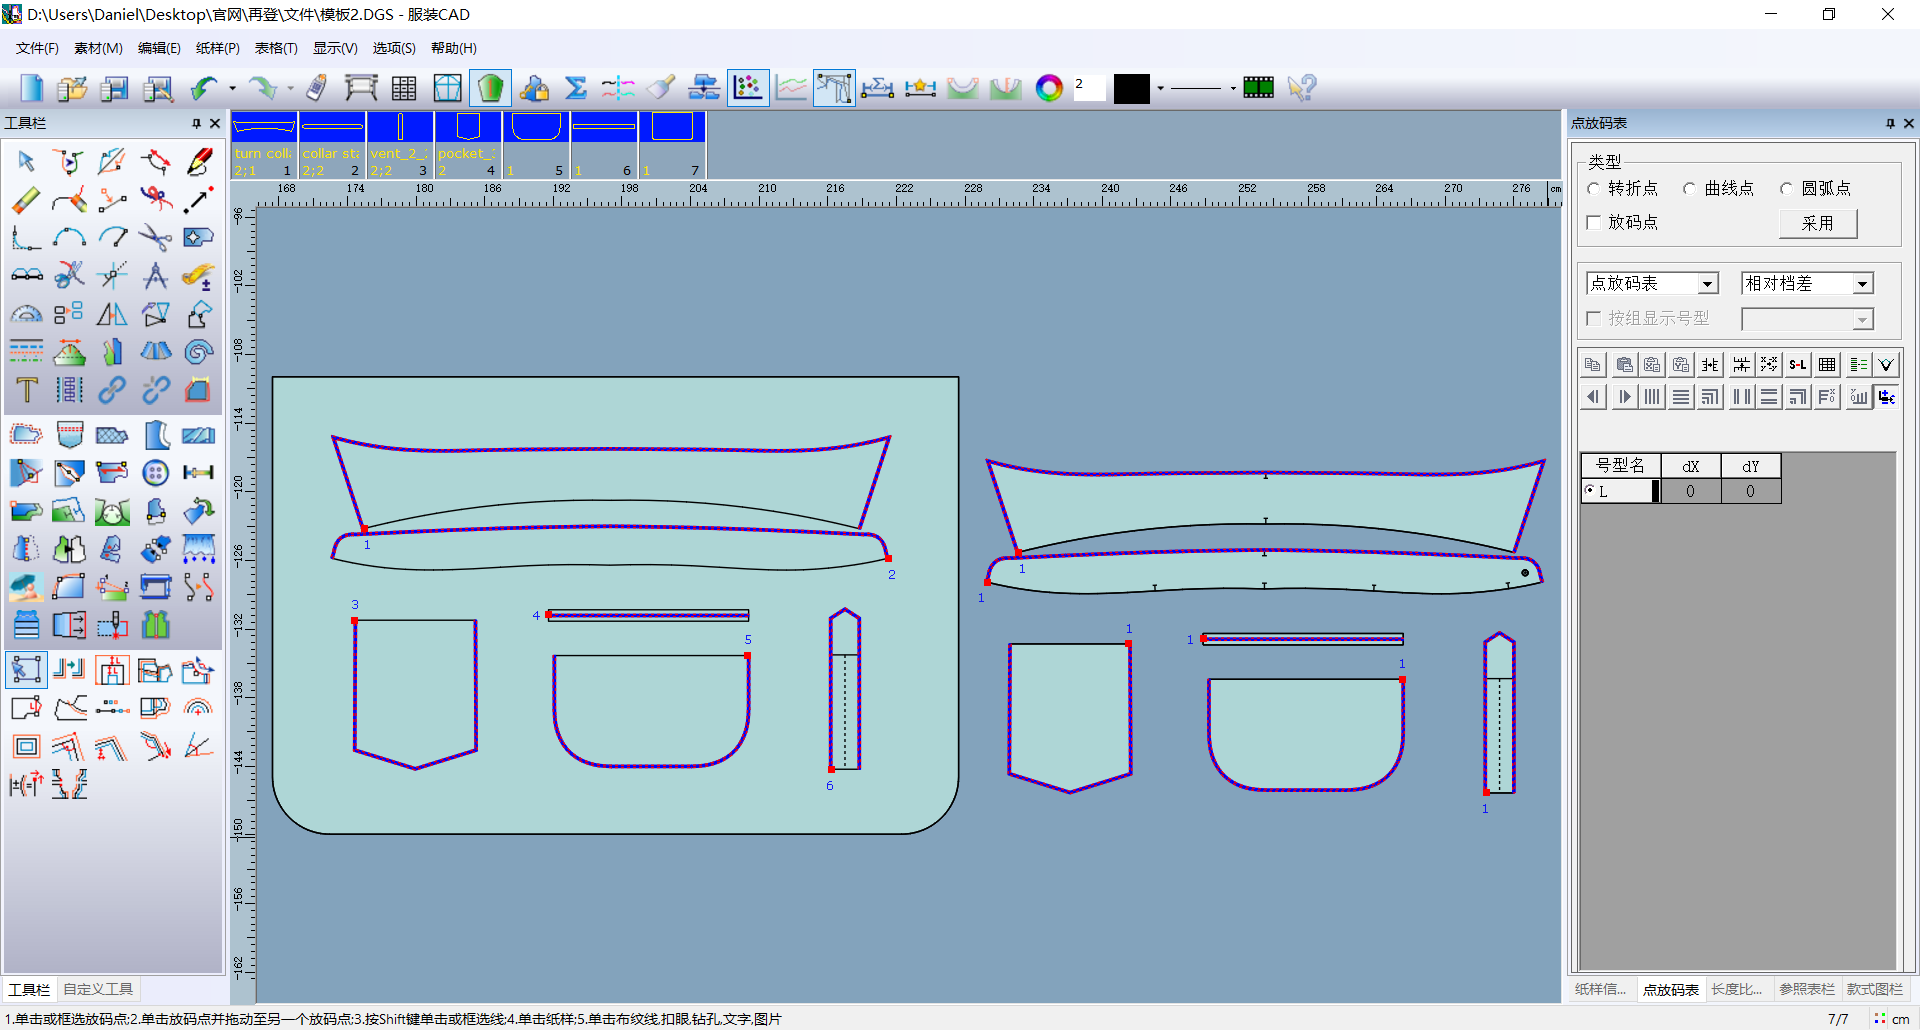
Task: Click the New file icon in toolbar
Action: [31, 88]
